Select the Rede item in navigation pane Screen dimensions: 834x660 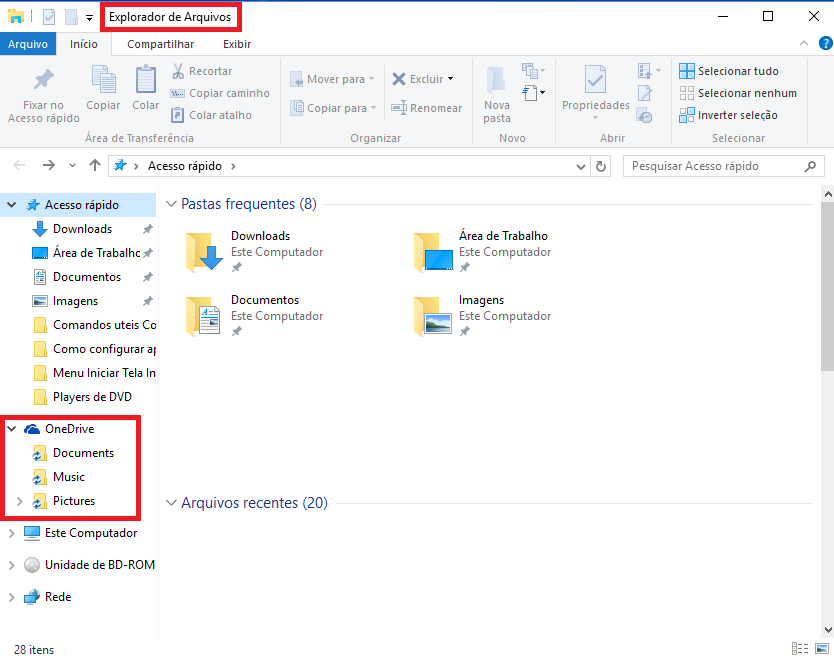[x=57, y=597]
